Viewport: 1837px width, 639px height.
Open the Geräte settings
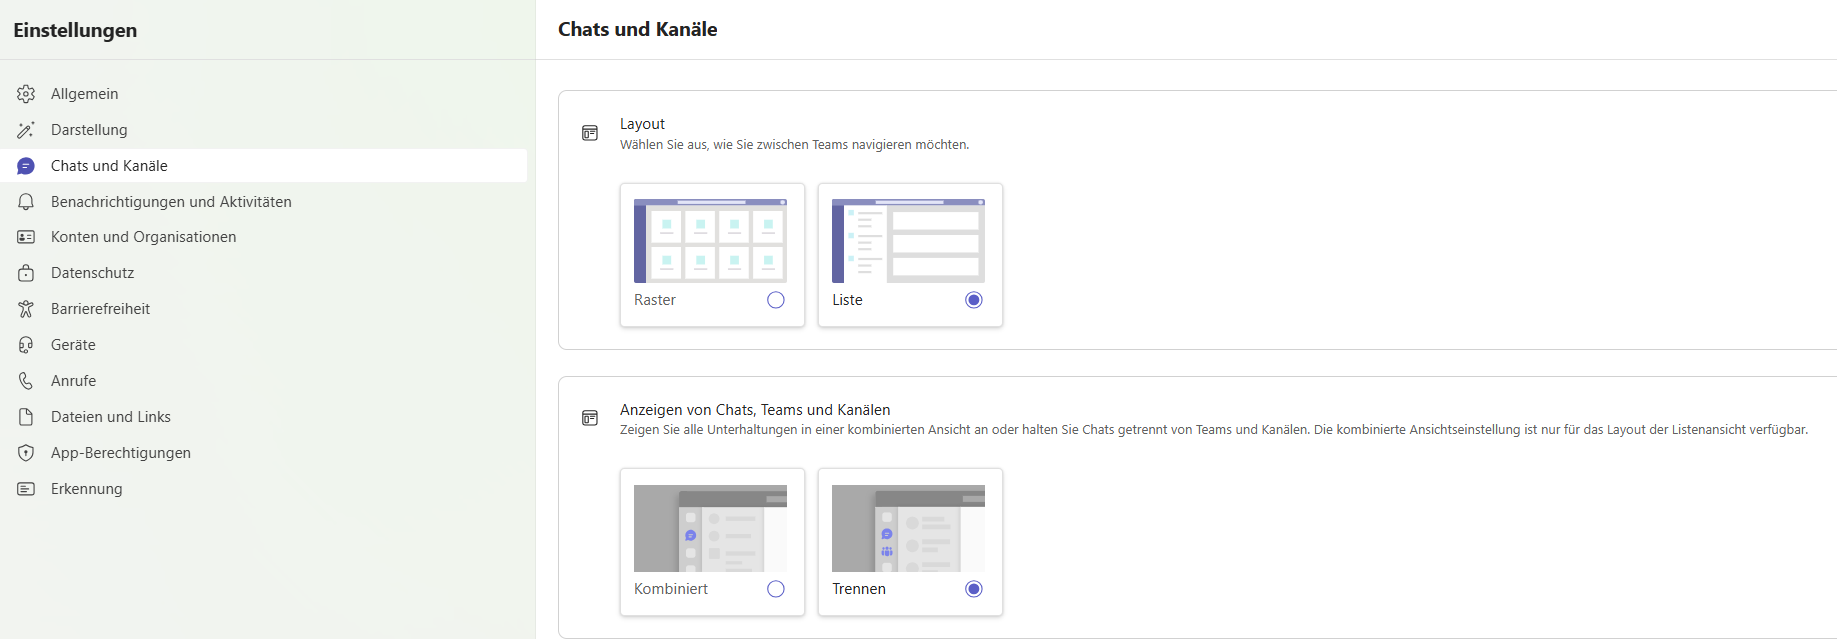pos(264,345)
